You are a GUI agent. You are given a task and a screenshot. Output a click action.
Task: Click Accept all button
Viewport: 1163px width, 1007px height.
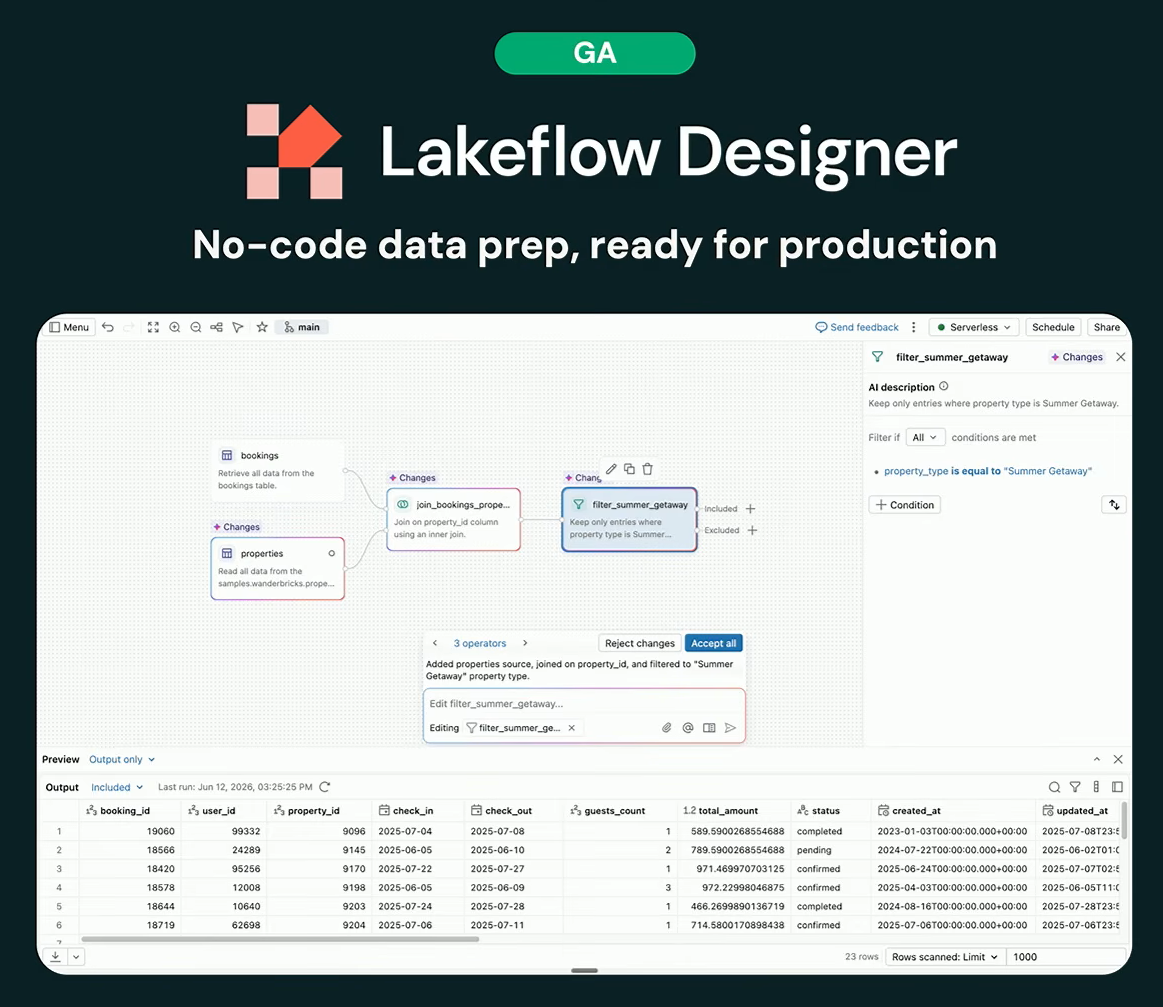click(x=714, y=643)
